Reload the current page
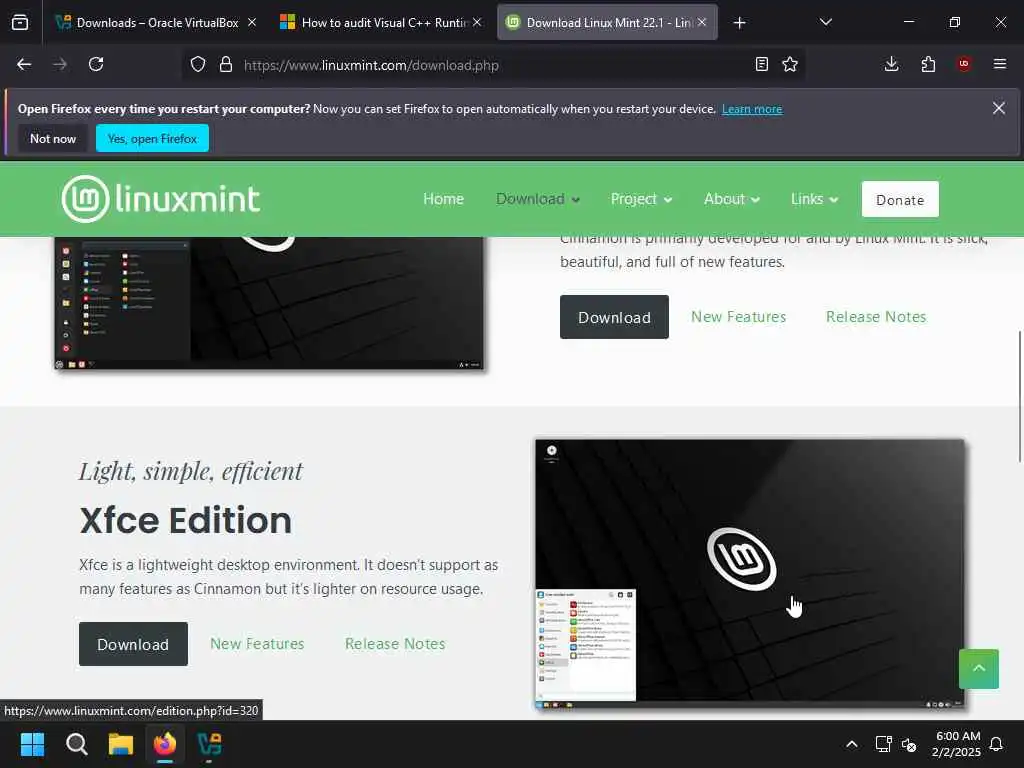This screenshot has height=768, width=1024. click(x=96, y=64)
